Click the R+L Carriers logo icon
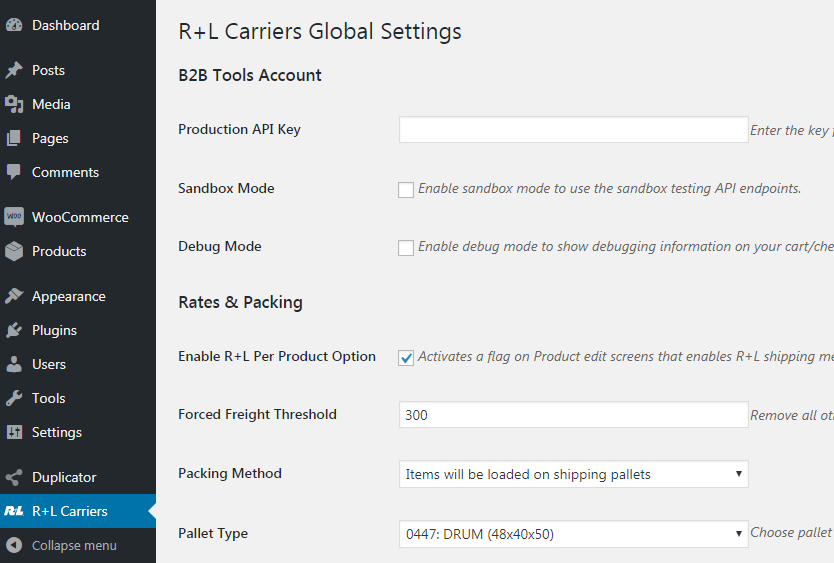 tap(14, 511)
